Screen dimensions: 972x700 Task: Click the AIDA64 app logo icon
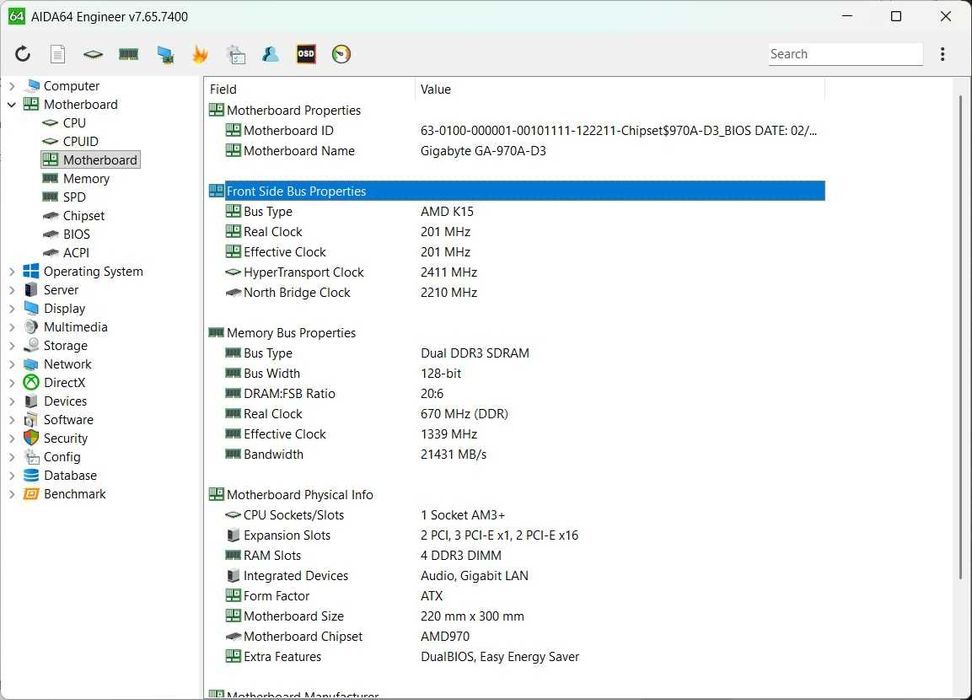(x=17, y=16)
